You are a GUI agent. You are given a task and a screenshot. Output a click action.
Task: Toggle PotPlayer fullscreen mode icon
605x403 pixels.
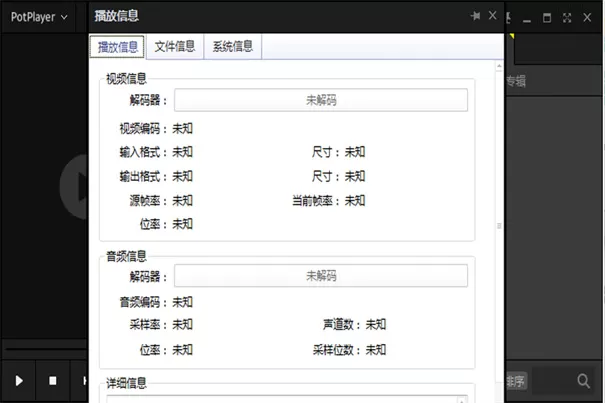tap(567, 18)
